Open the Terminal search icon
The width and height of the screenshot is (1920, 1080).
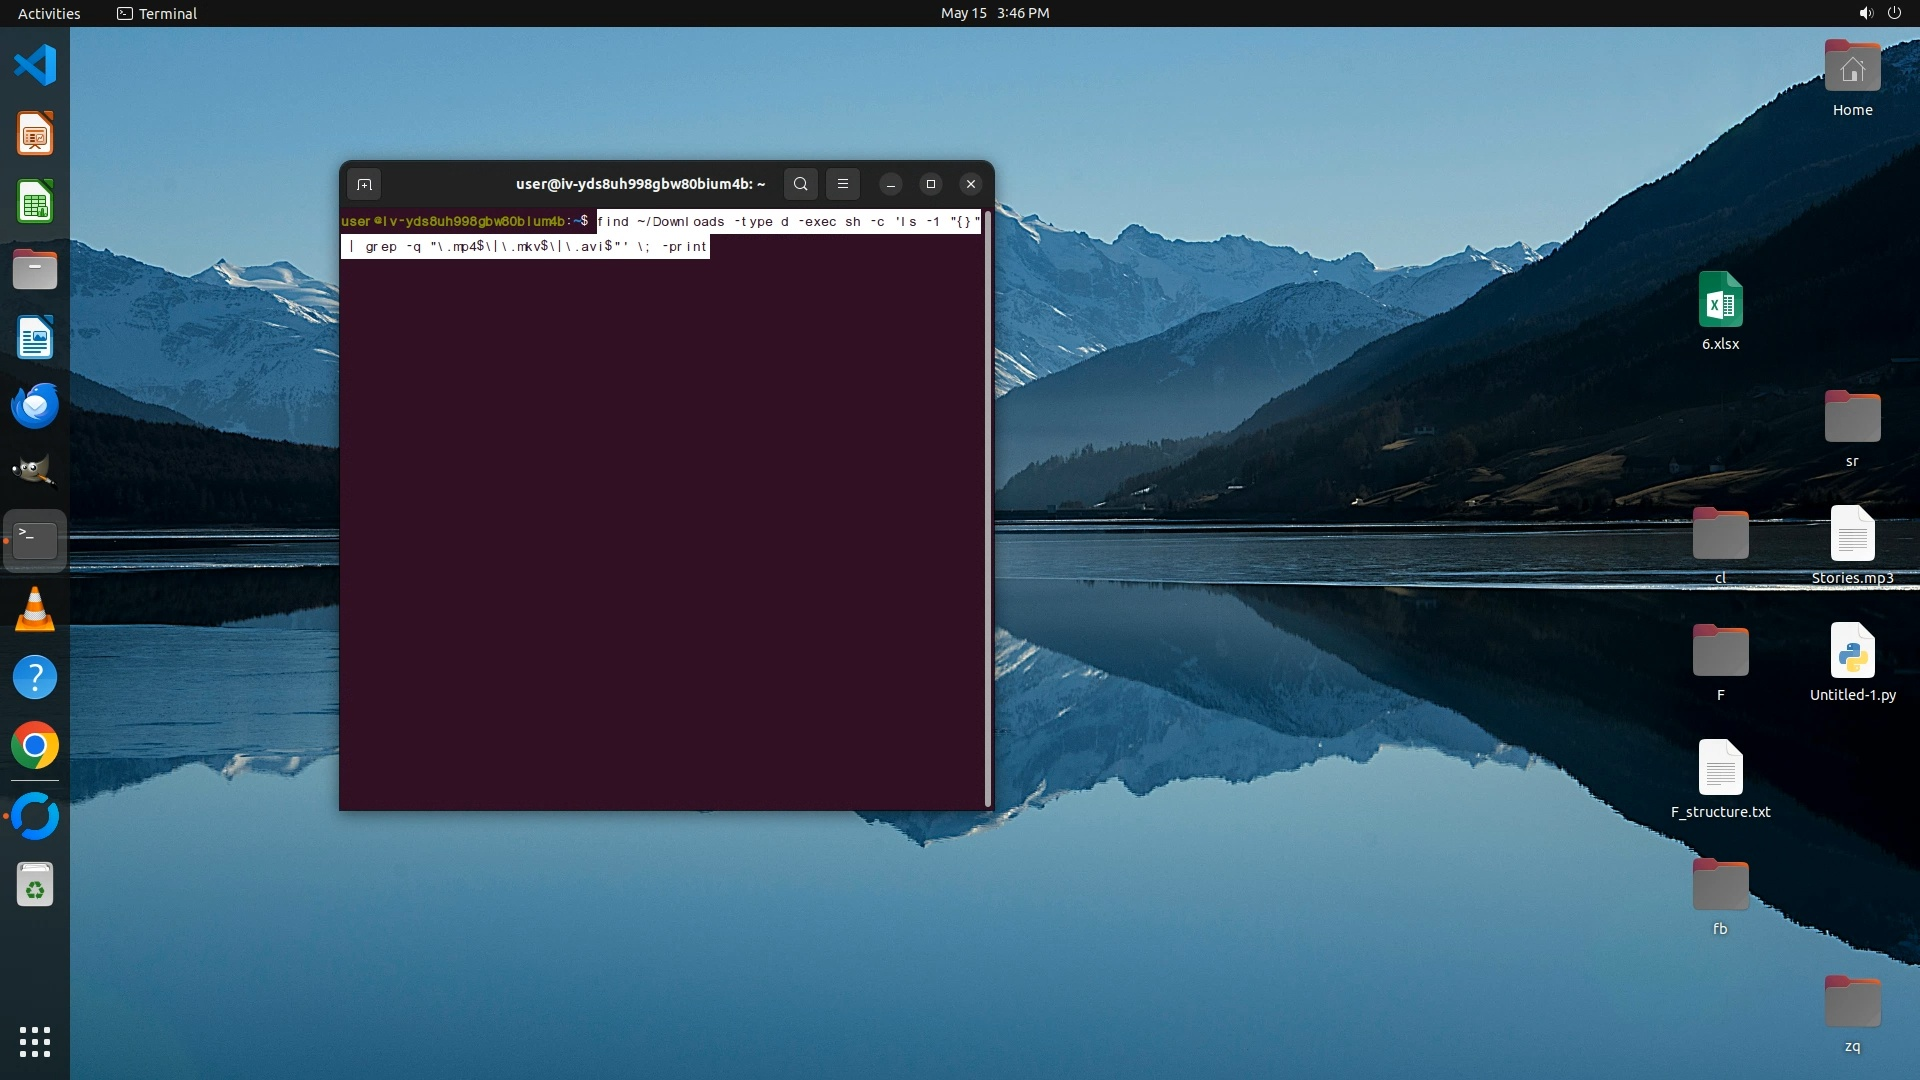pos(800,184)
